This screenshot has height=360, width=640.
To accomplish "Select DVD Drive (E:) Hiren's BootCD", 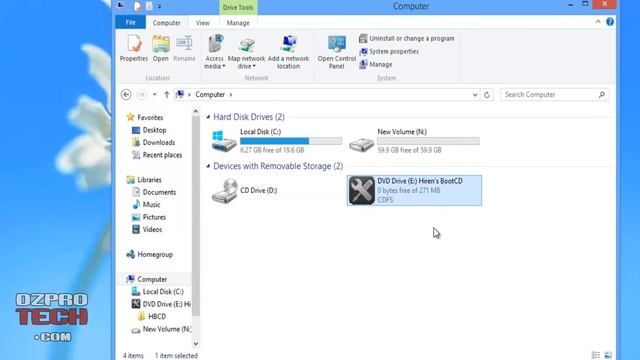I will click(x=414, y=191).
